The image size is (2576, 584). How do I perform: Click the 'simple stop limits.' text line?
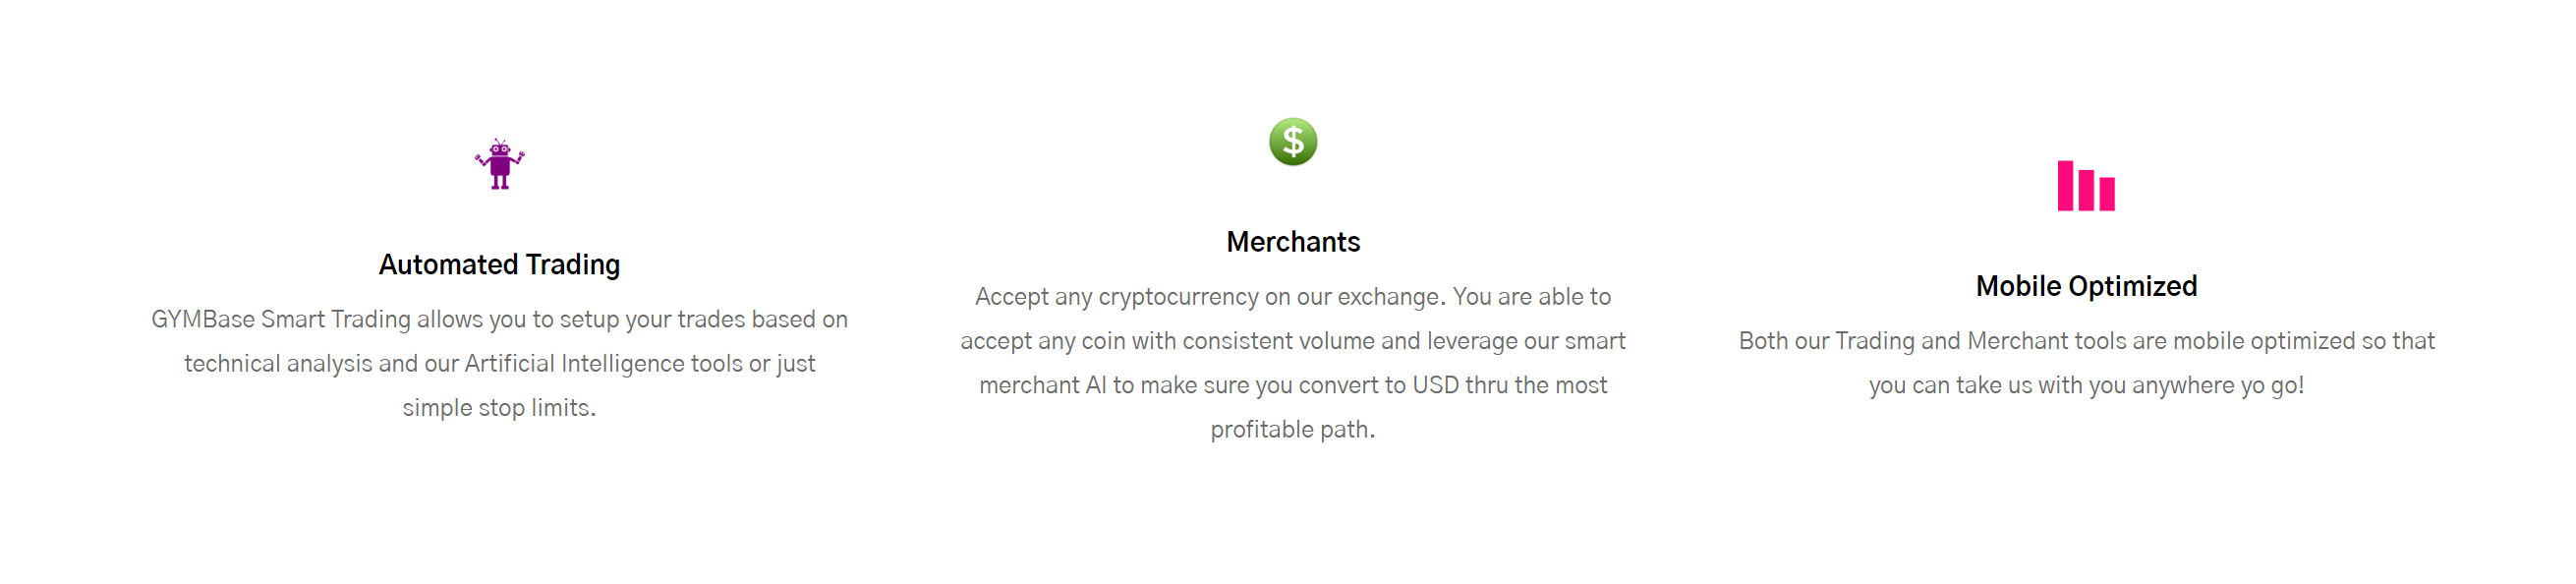pyautogui.click(x=499, y=408)
